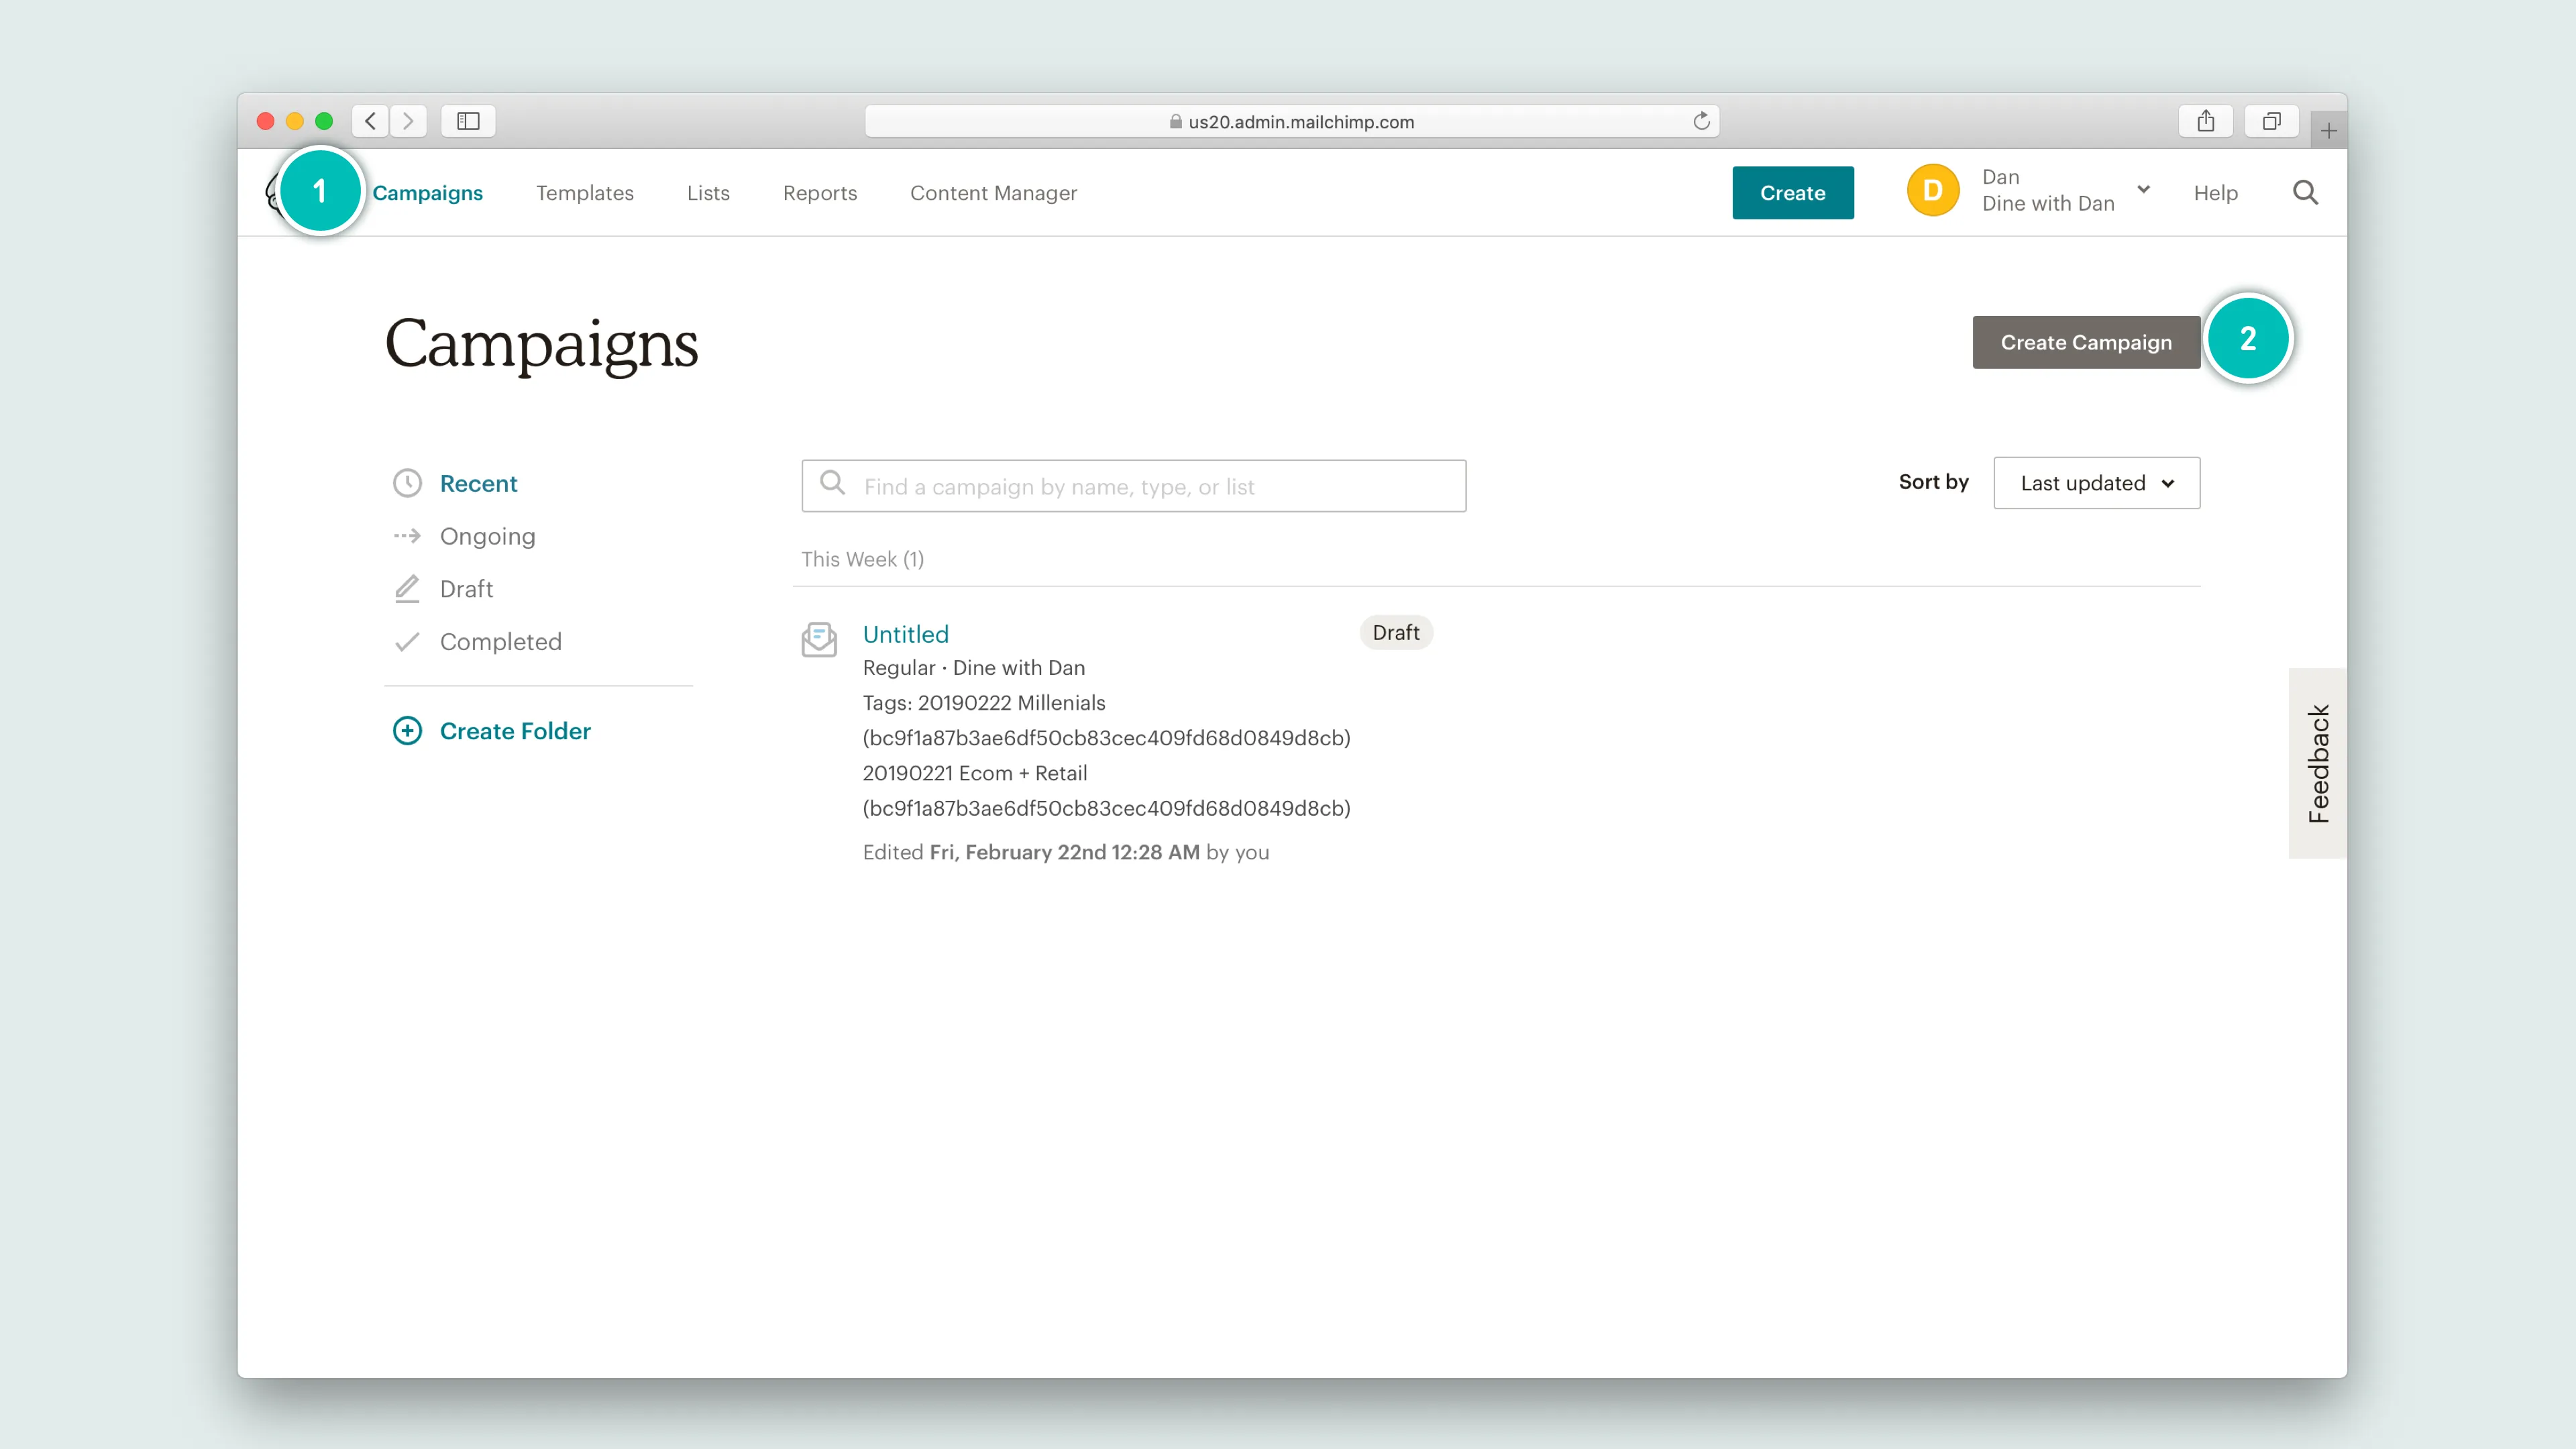The height and width of the screenshot is (1449, 2576).
Task: Filter campaigns by Draft in sidebar
Action: pos(466,589)
